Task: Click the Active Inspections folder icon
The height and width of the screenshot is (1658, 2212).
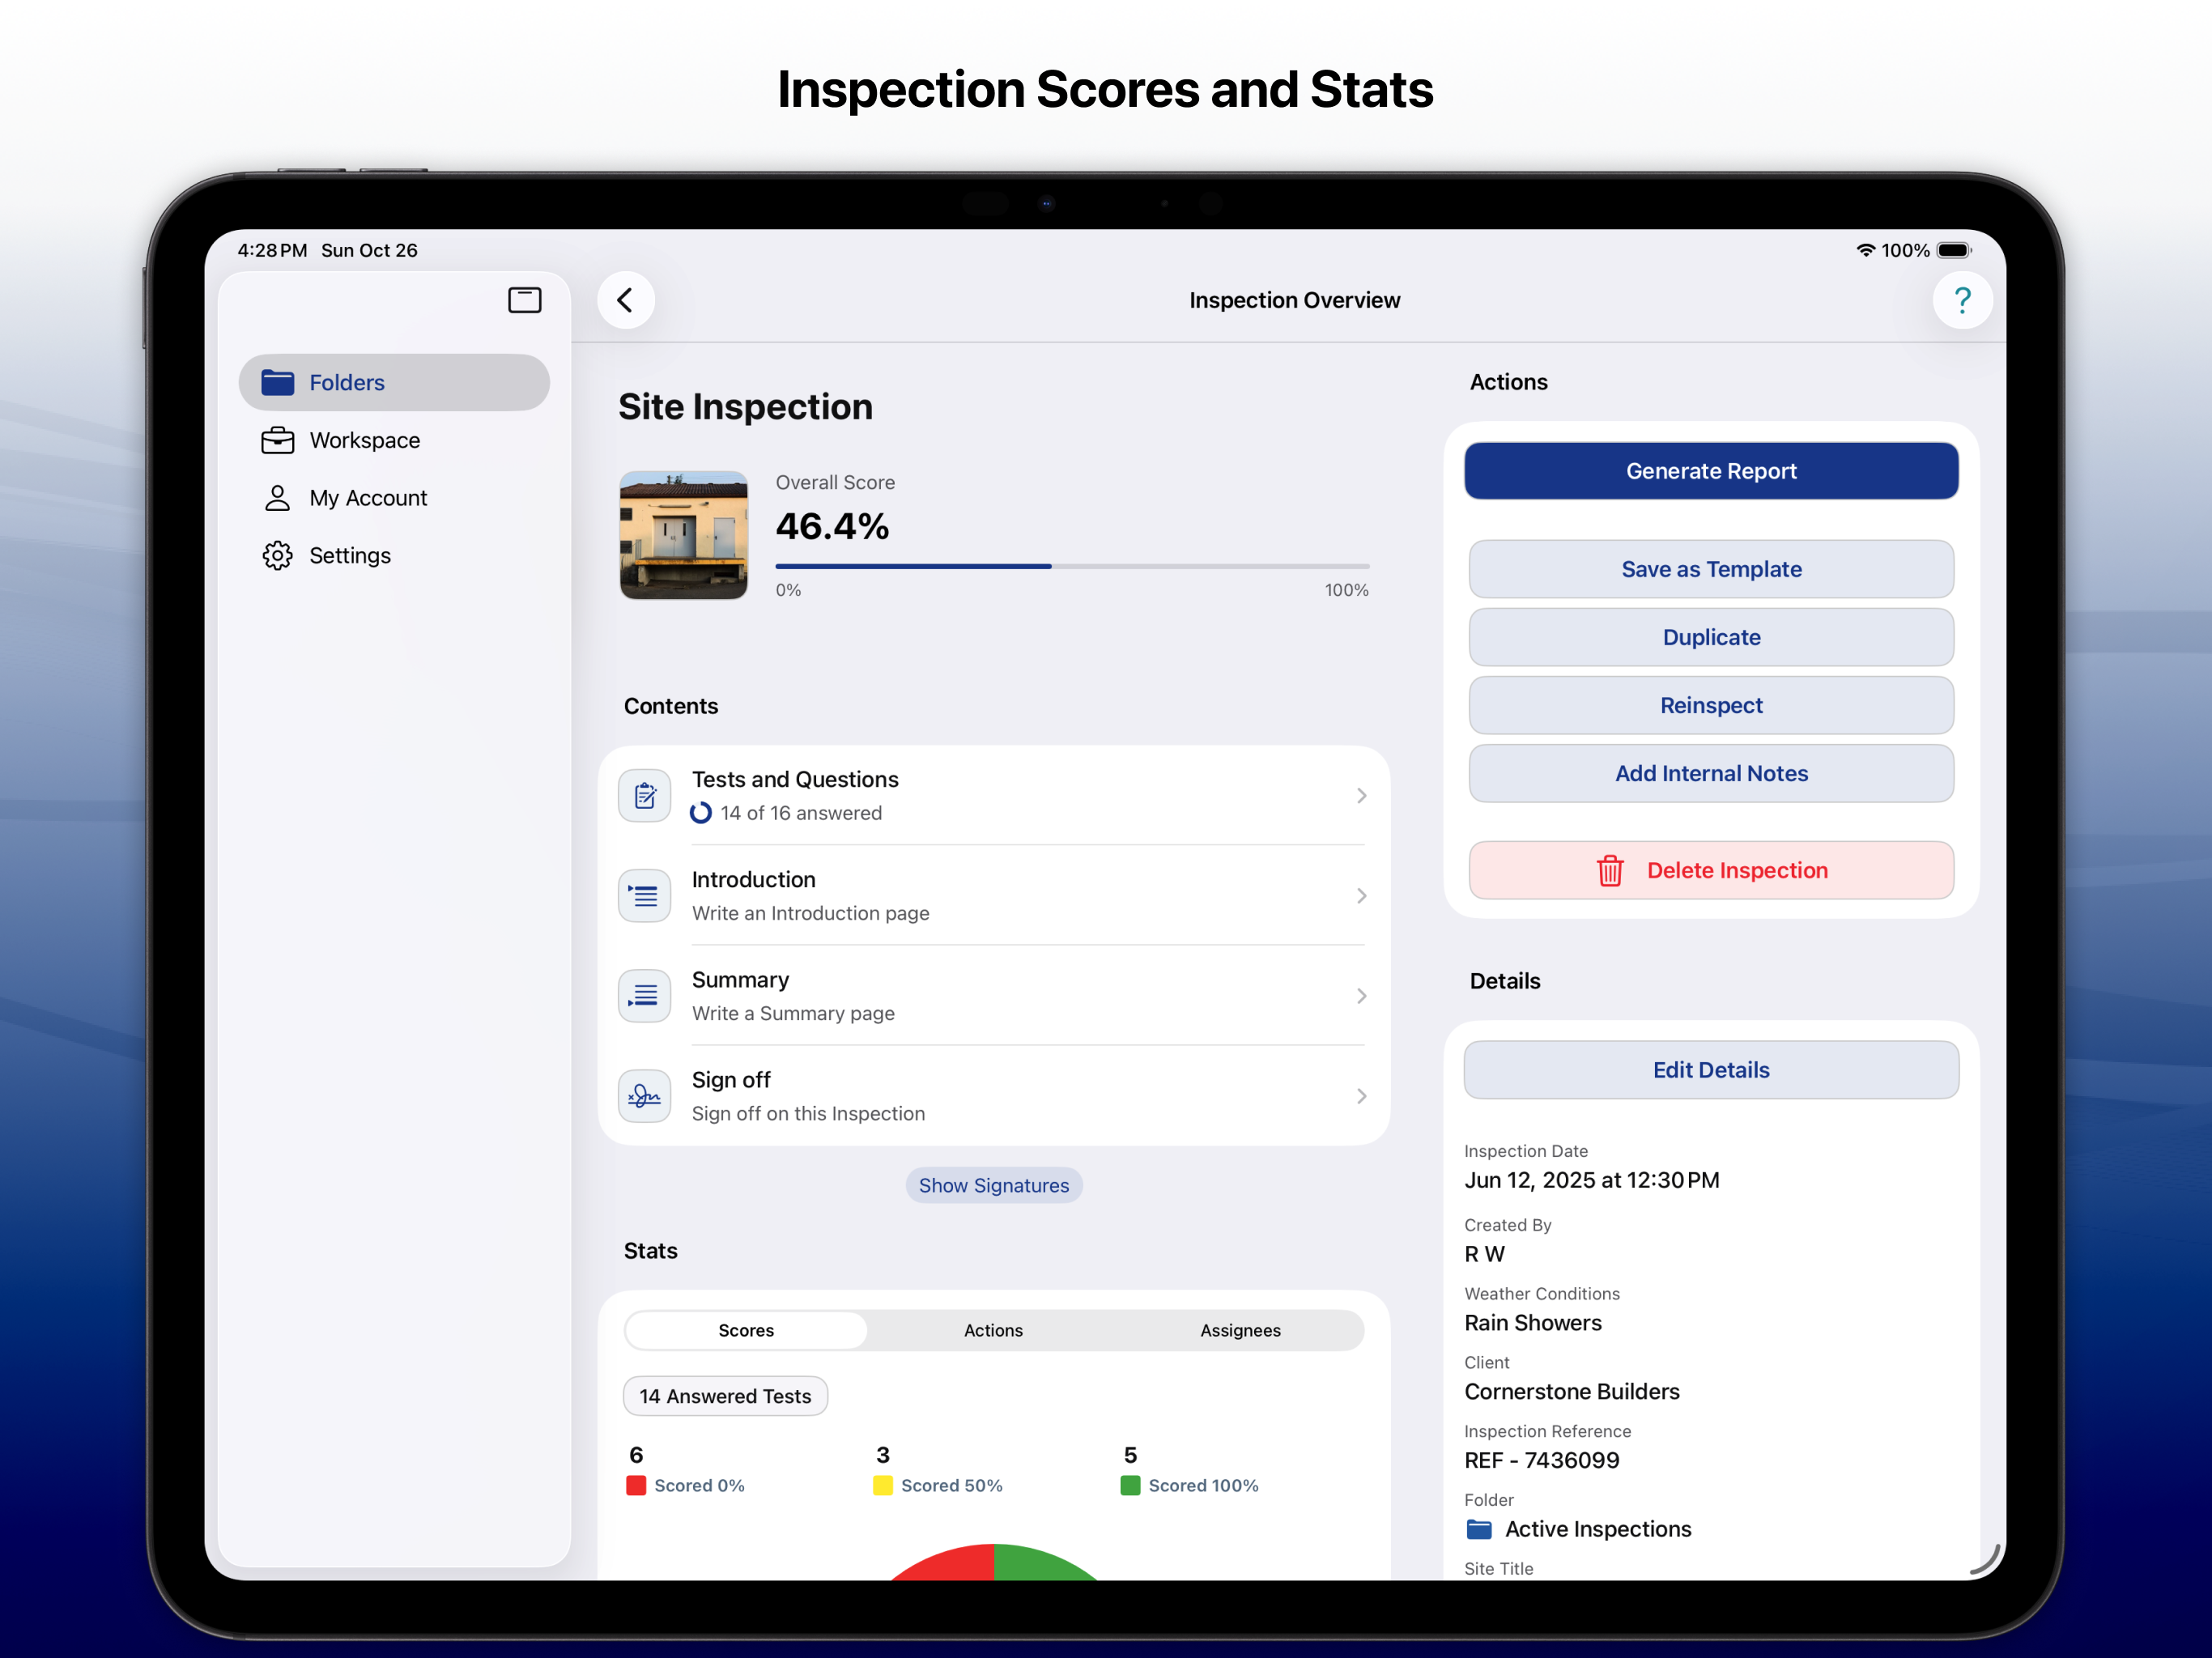Action: click(x=1479, y=1529)
